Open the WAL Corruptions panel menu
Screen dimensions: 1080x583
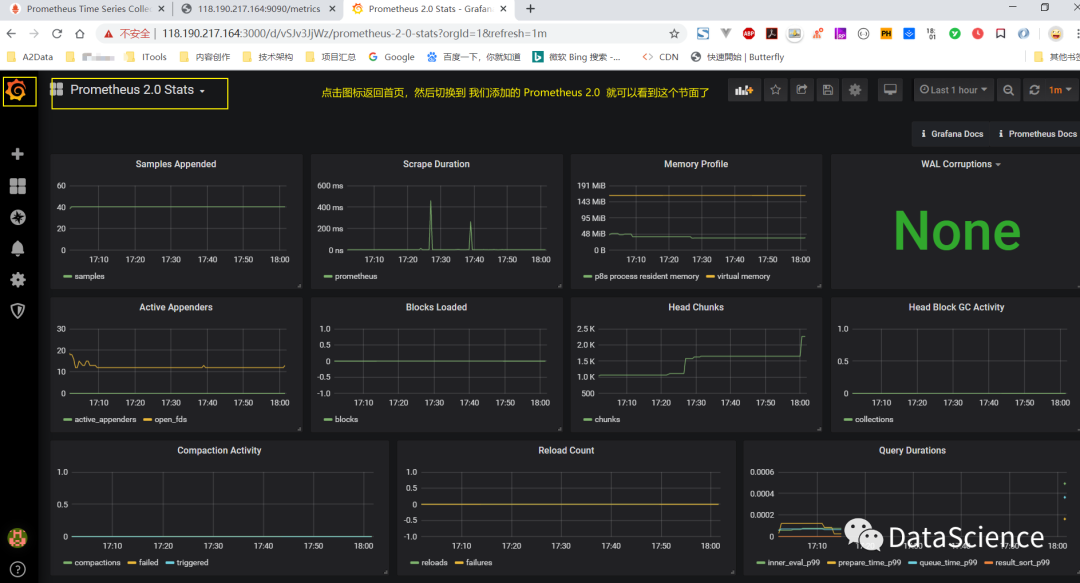coord(961,164)
